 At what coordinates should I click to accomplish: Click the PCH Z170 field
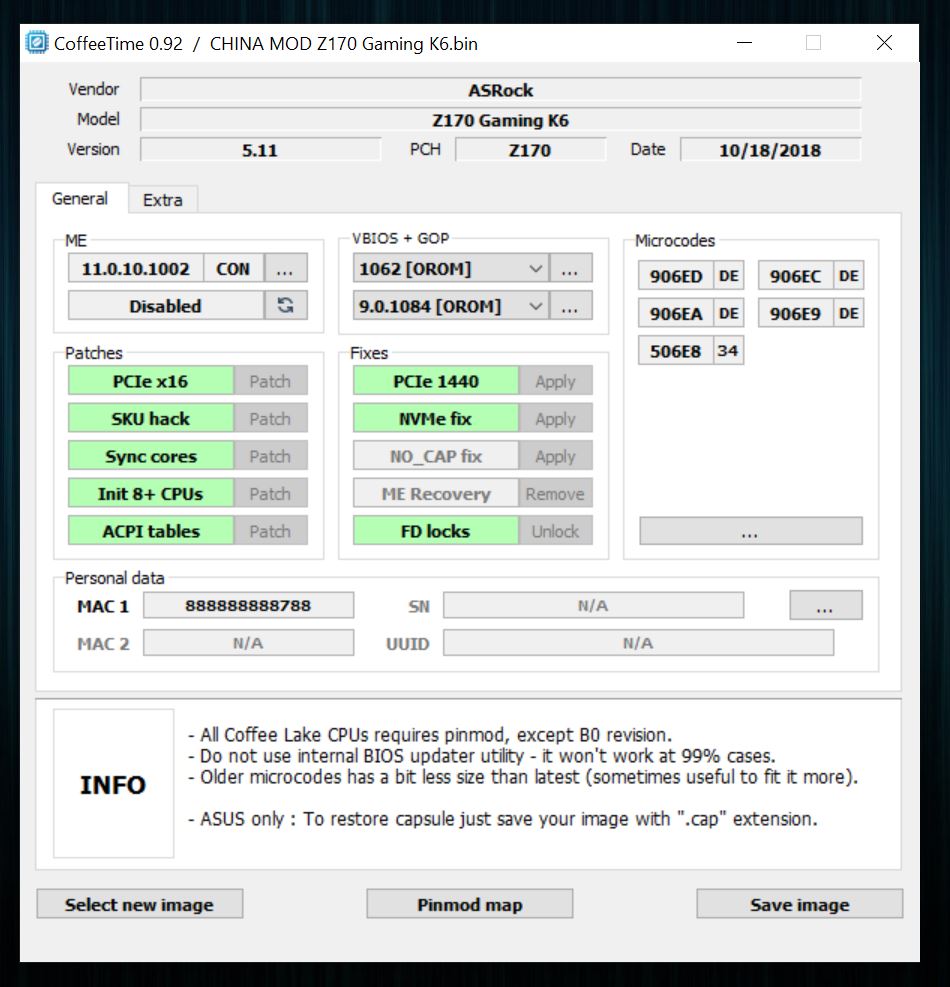click(x=530, y=150)
